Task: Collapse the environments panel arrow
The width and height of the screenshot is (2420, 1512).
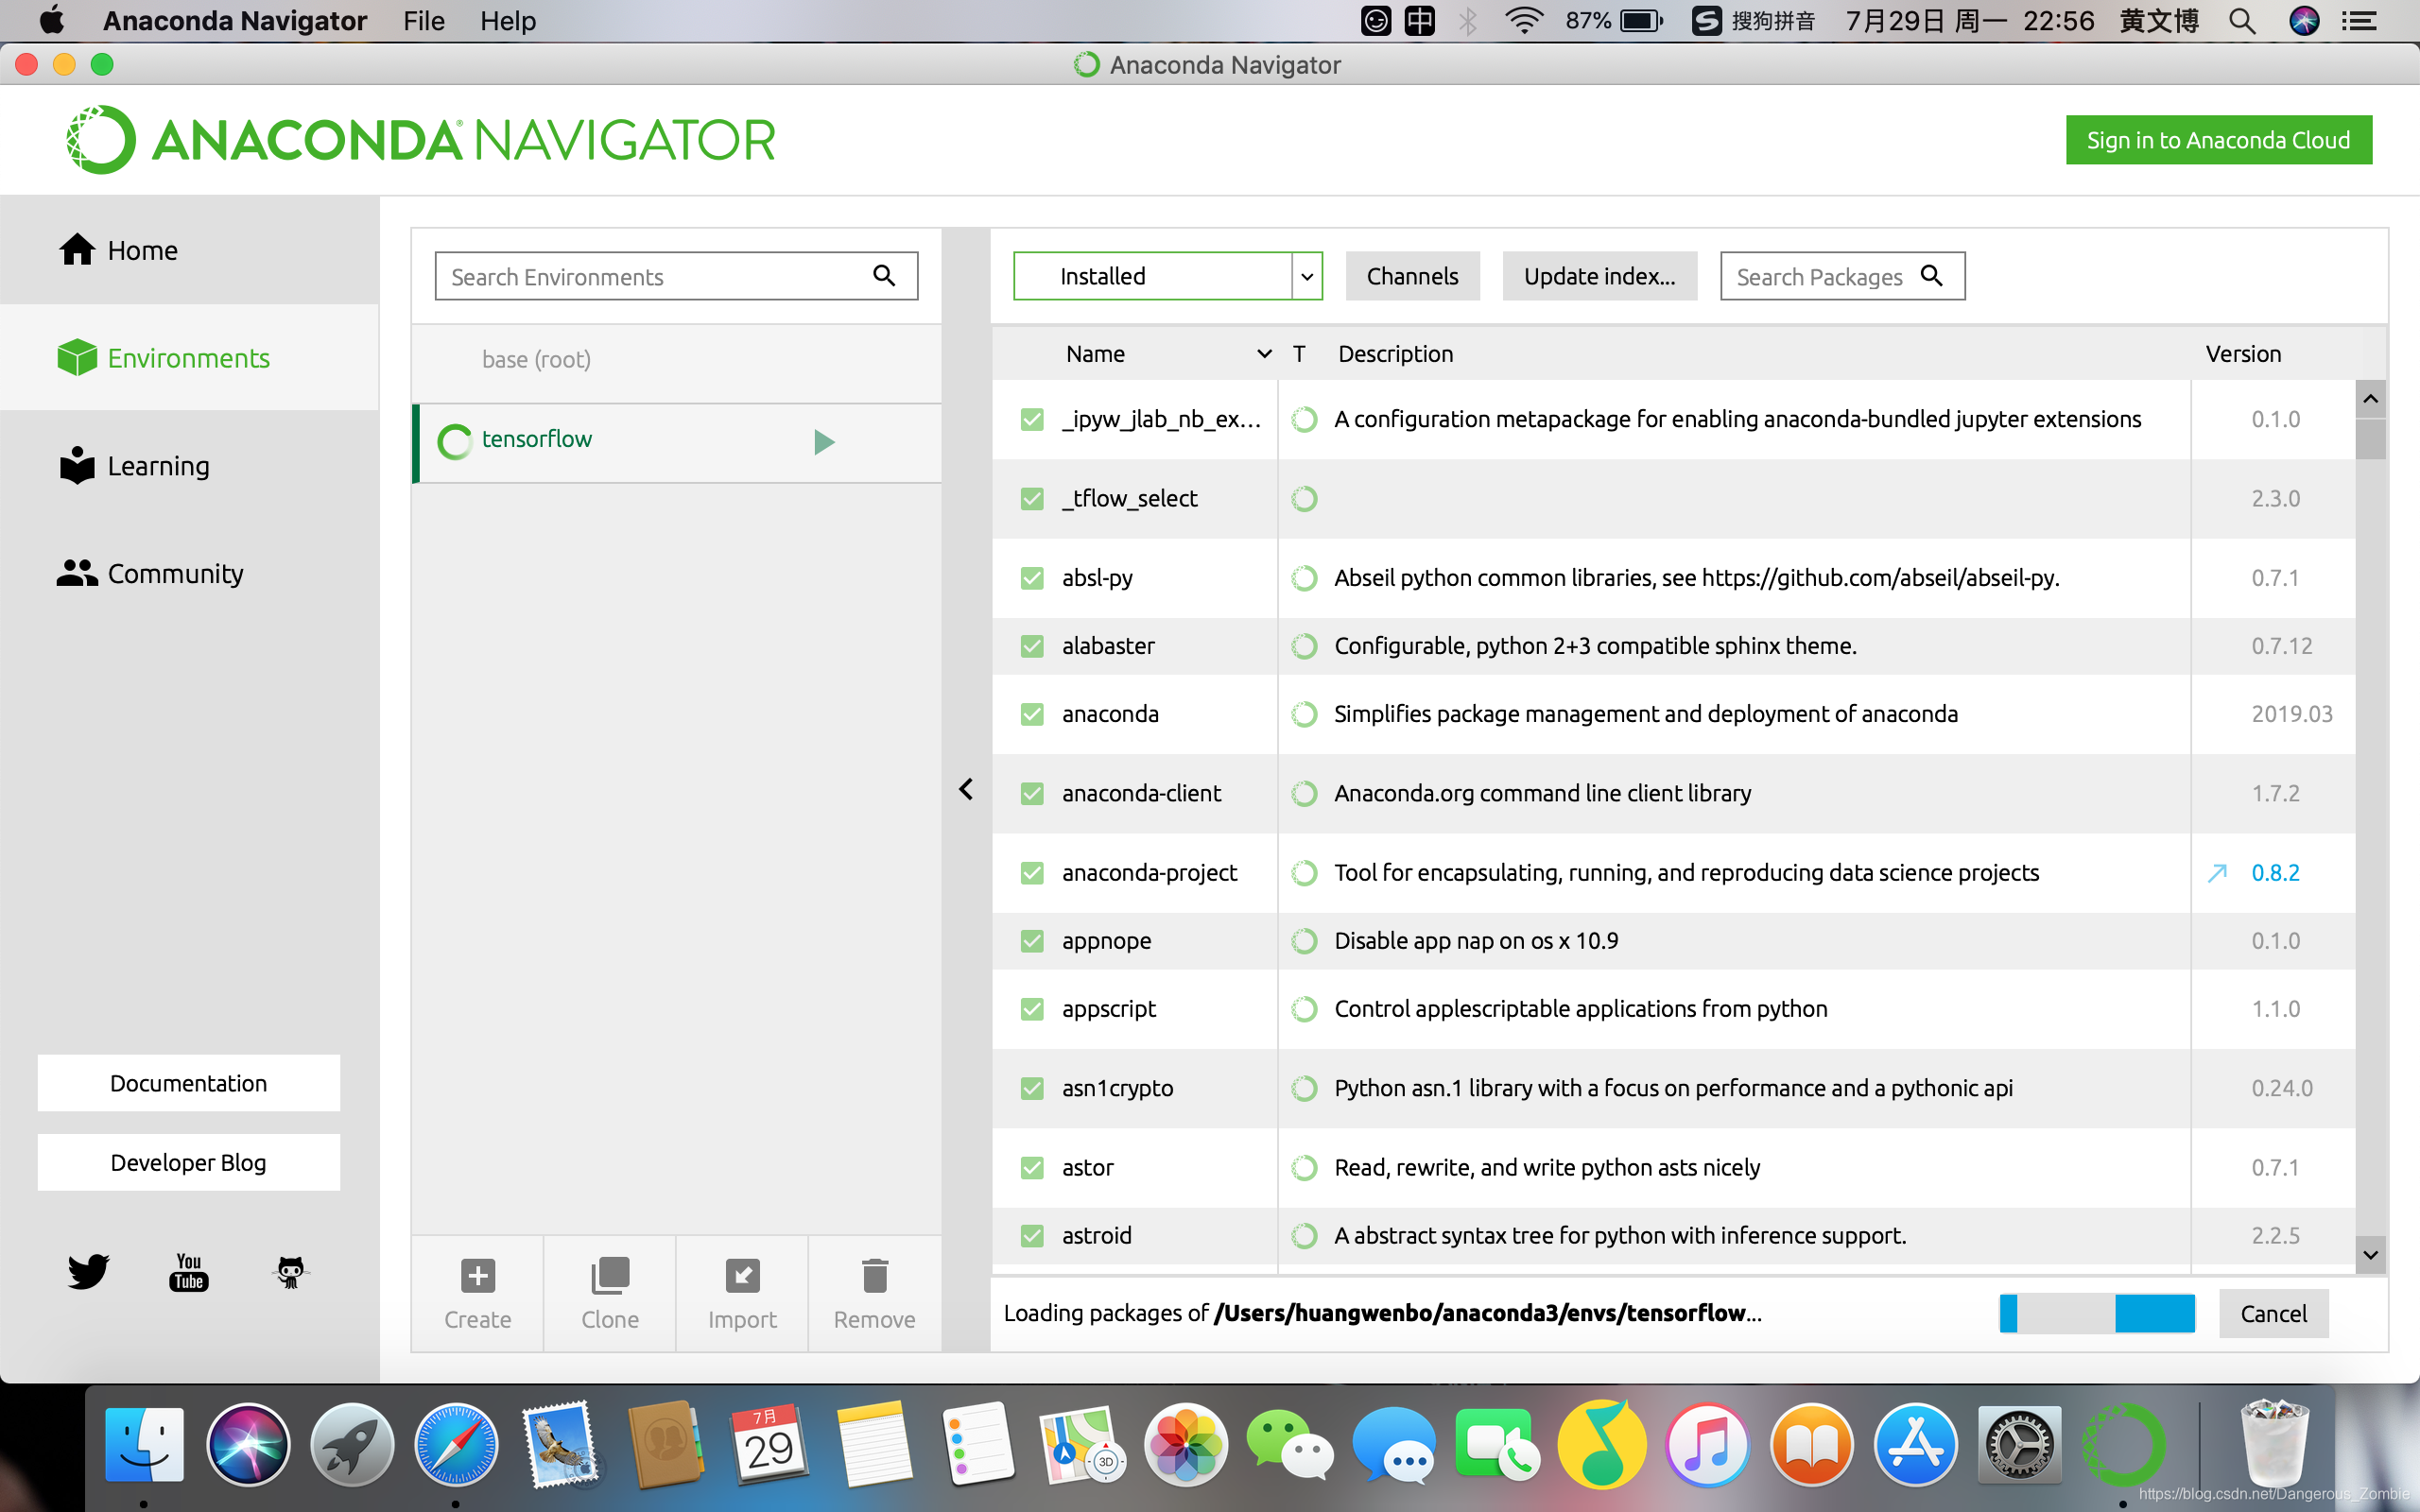Action: [x=966, y=789]
